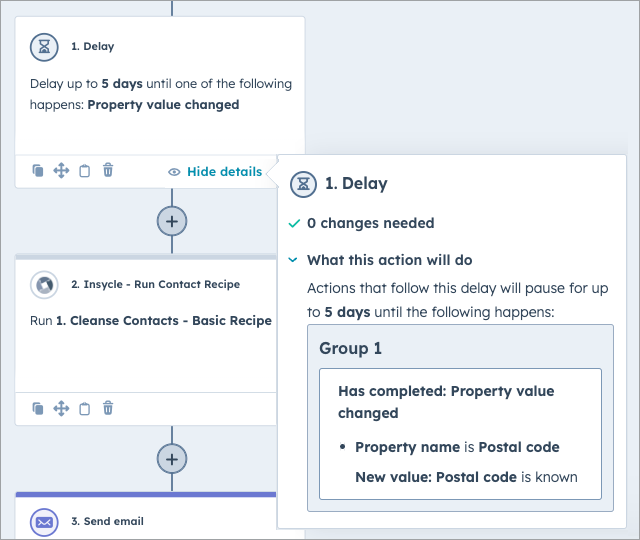Open the 2. Insycle - Run Contact Recipe title
The width and height of the screenshot is (640, 540).
click(156, 284)
